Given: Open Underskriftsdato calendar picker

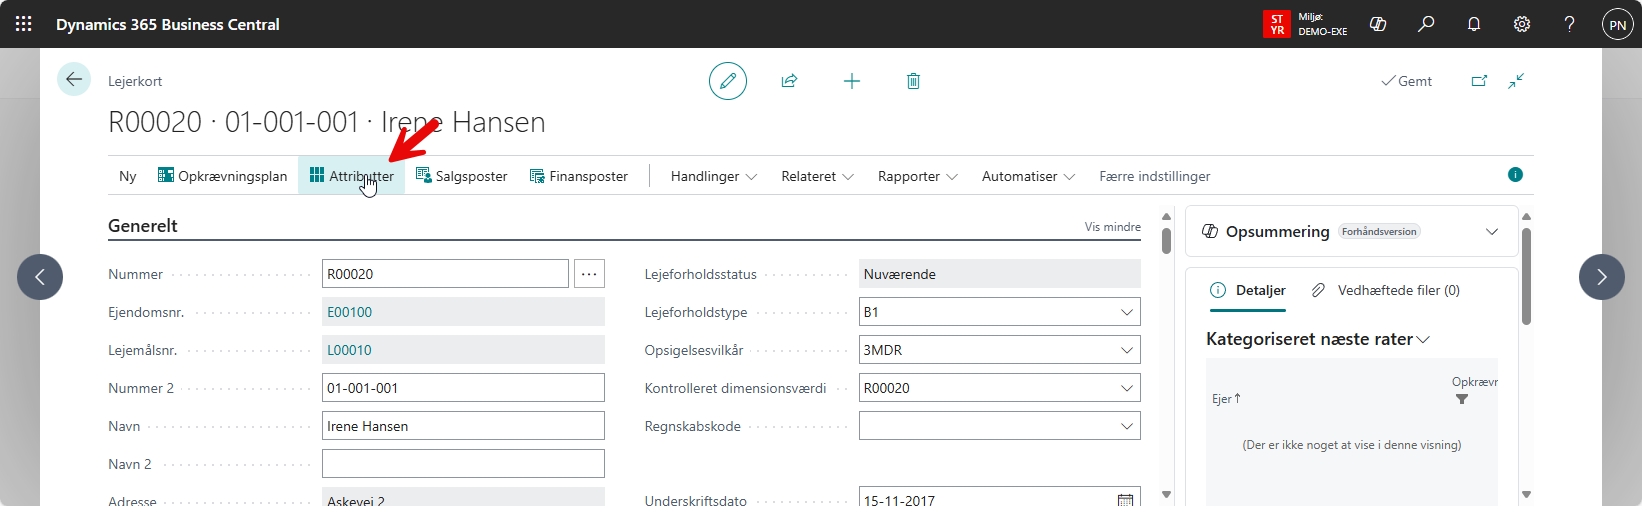Looking at the screenshot, I should coord(1126,500).
